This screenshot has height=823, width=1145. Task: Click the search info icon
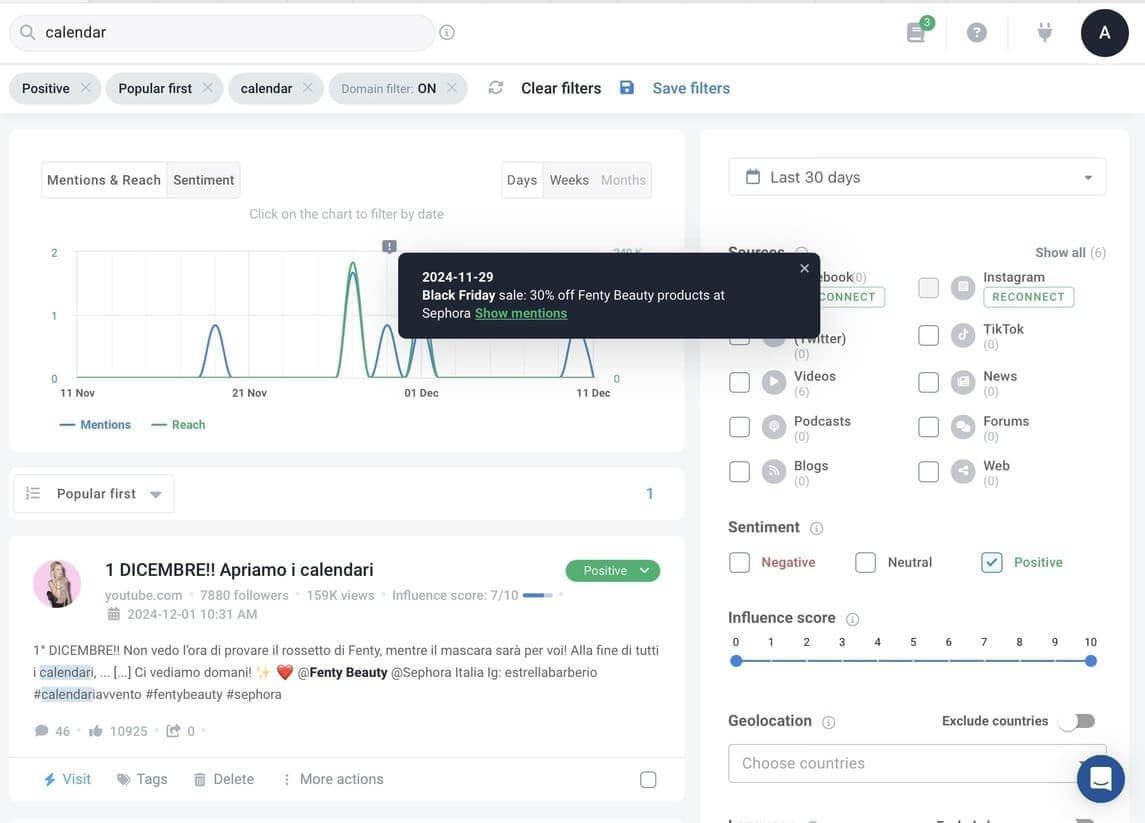click(x=447, y=32)
